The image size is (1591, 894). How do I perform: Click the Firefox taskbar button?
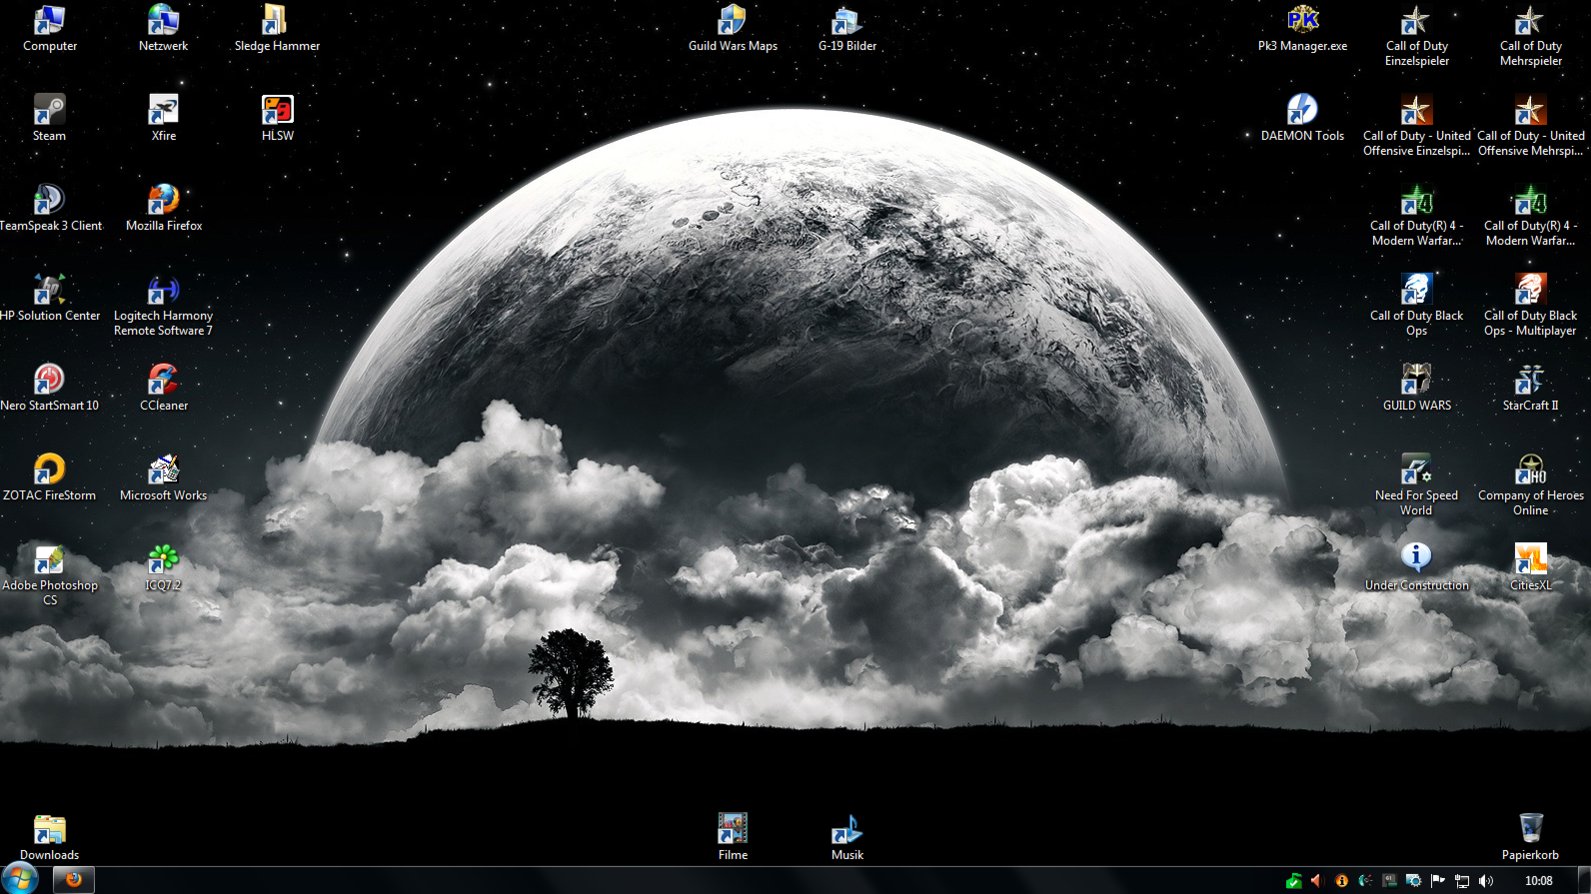click(x=72, y=880)
